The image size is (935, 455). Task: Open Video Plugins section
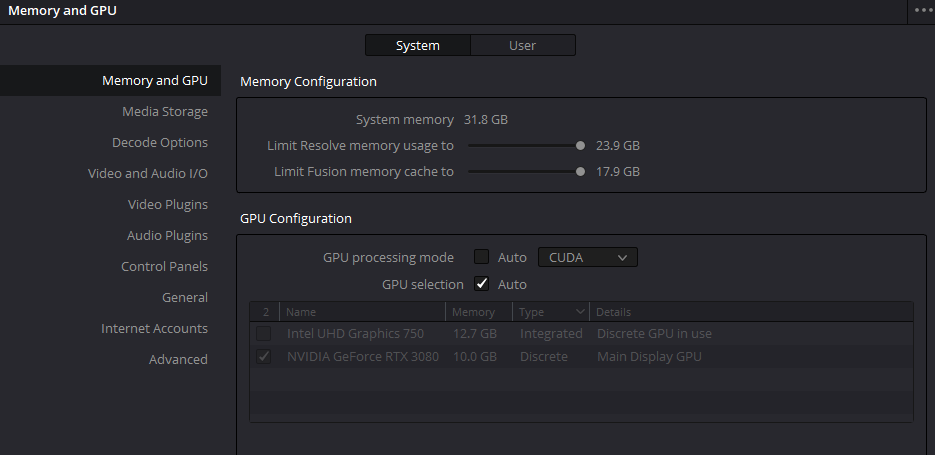(168, 205)
